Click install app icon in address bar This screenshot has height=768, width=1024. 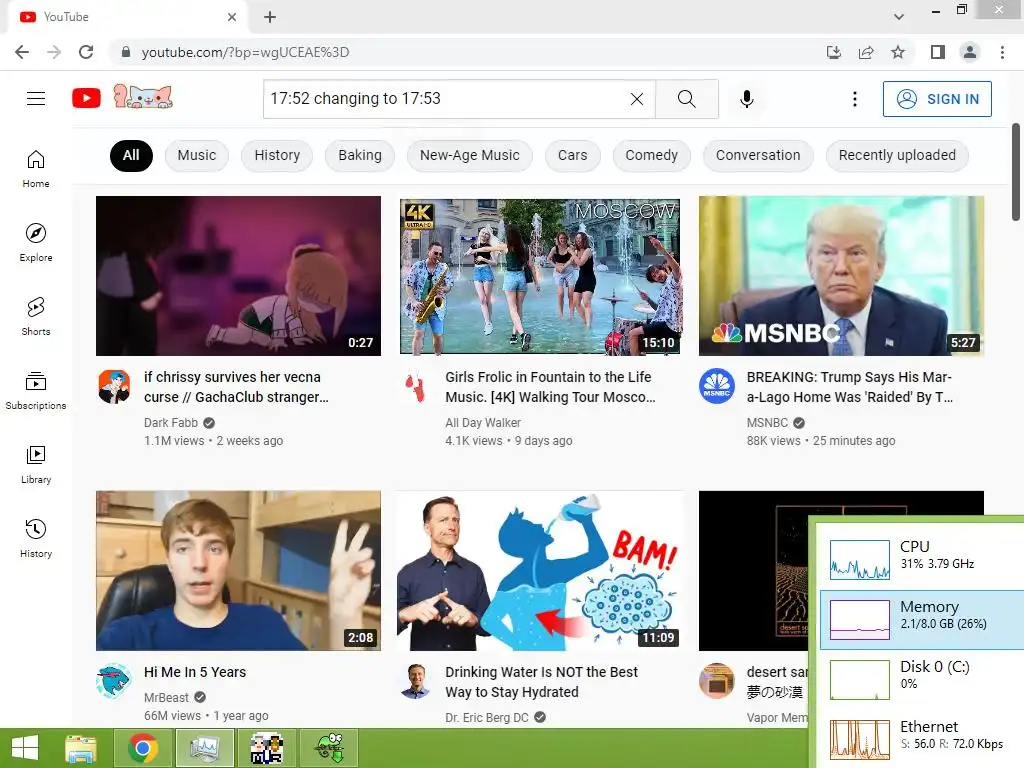click(x=834, y=52)
